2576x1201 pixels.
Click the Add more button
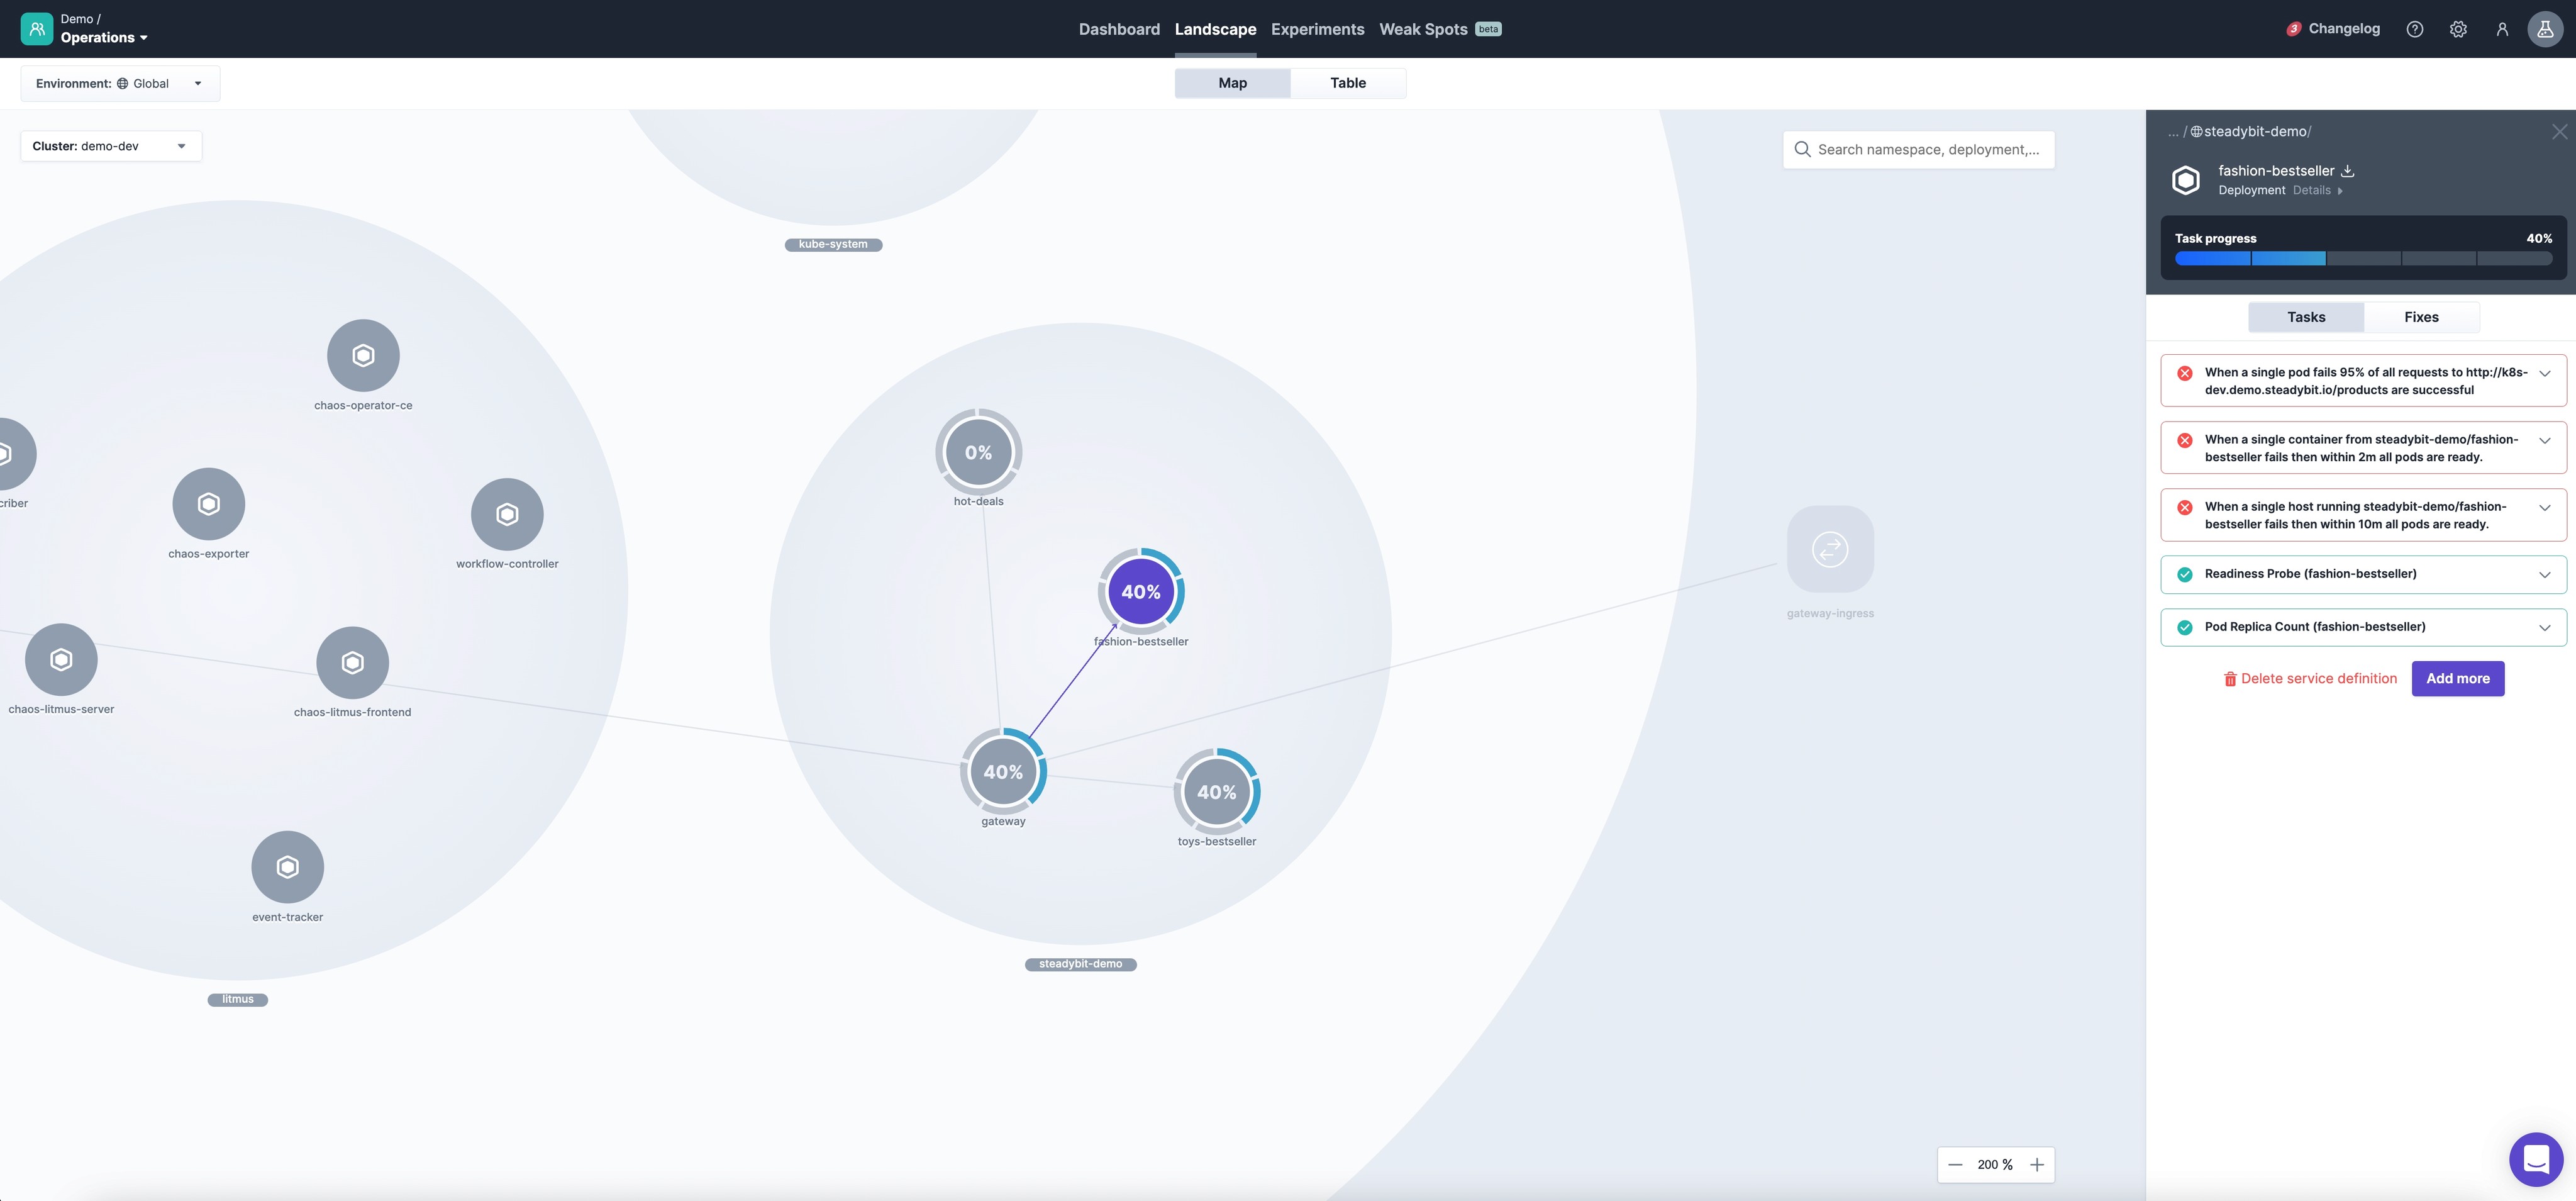click(x=2457, y=679)
